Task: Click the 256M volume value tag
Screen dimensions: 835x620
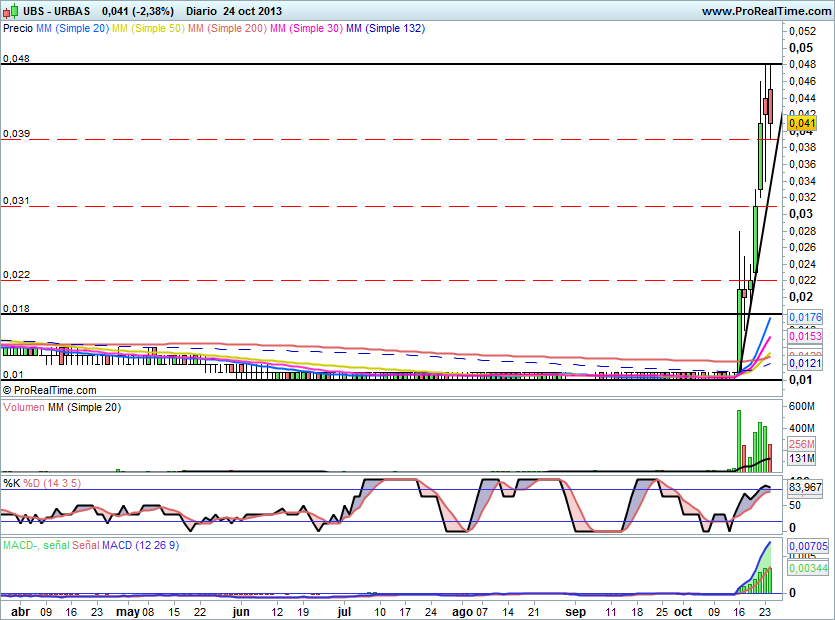Action: click(x=803, y=444)
